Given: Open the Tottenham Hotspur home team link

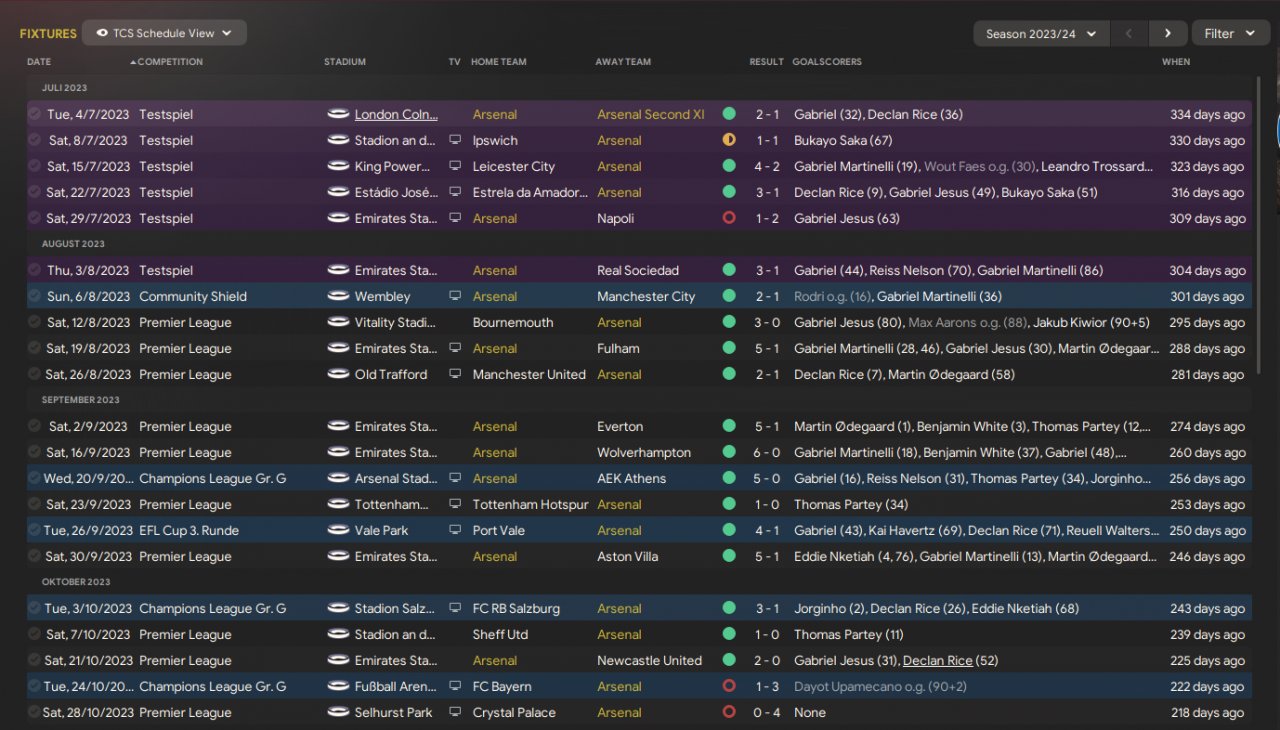Looking at the screenshot, I should click(529, 505).
